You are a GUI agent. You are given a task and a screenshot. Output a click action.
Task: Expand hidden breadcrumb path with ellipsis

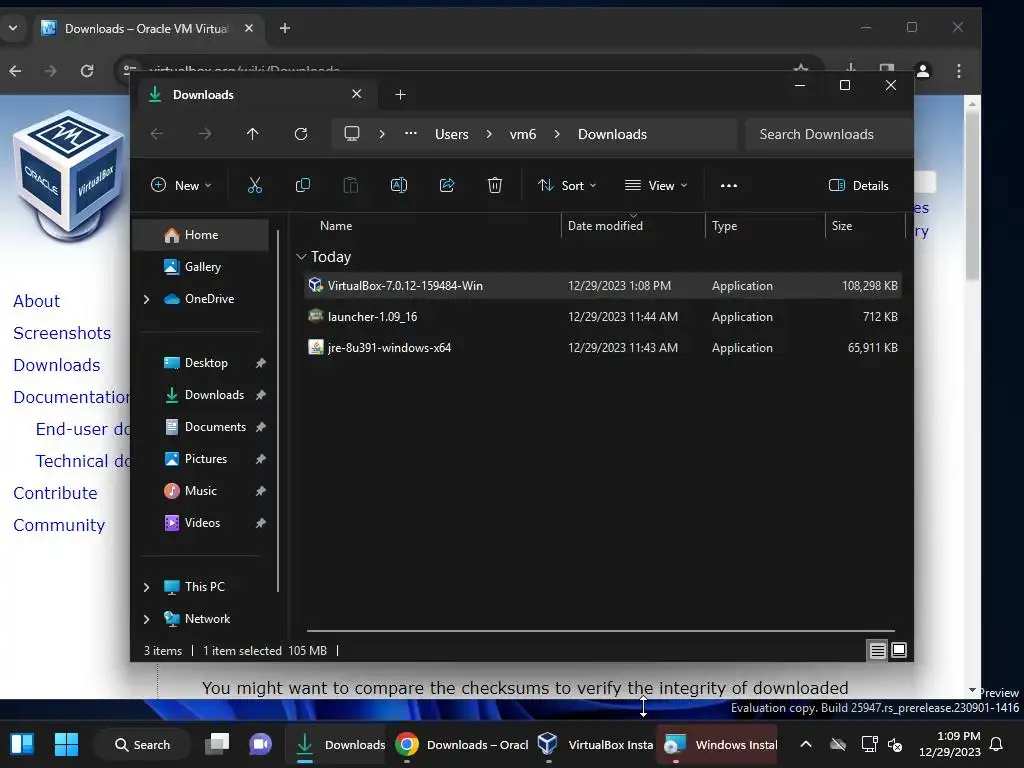tap(411, 133)
